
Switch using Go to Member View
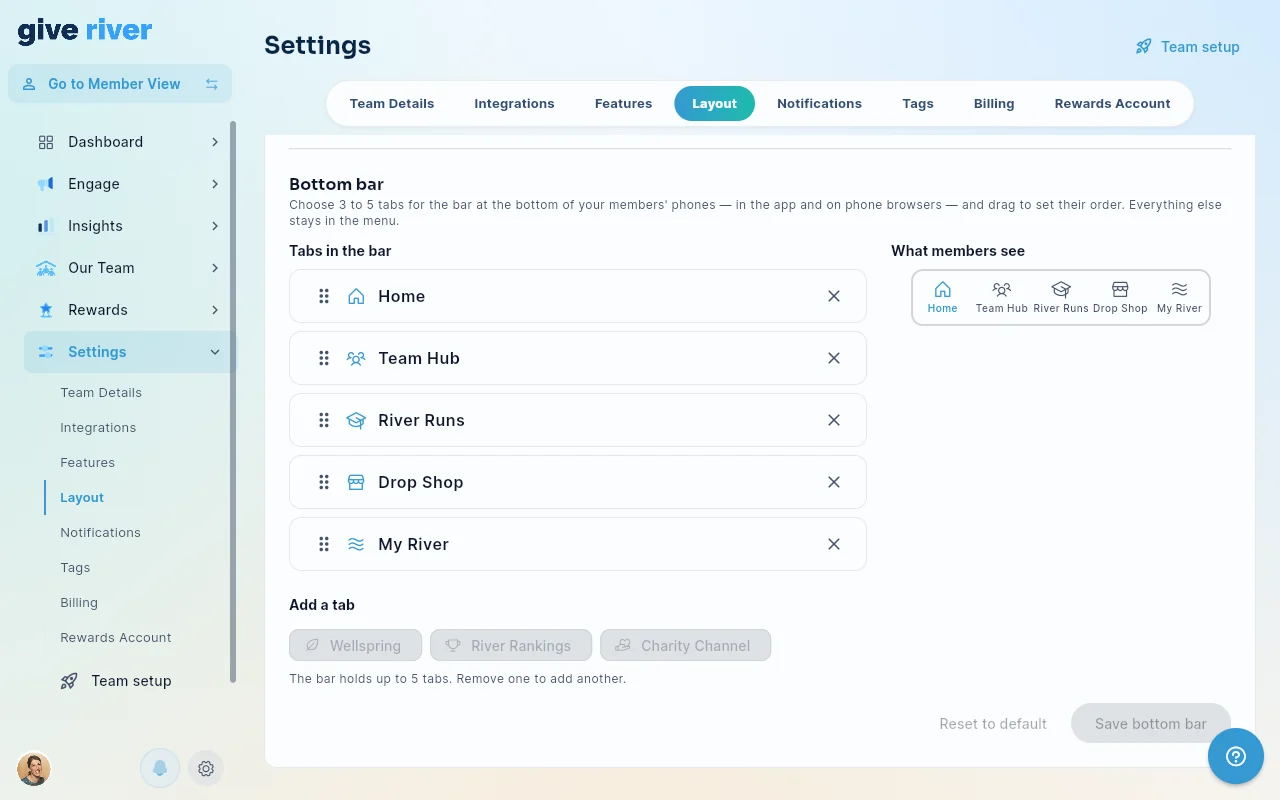(120, 84)
